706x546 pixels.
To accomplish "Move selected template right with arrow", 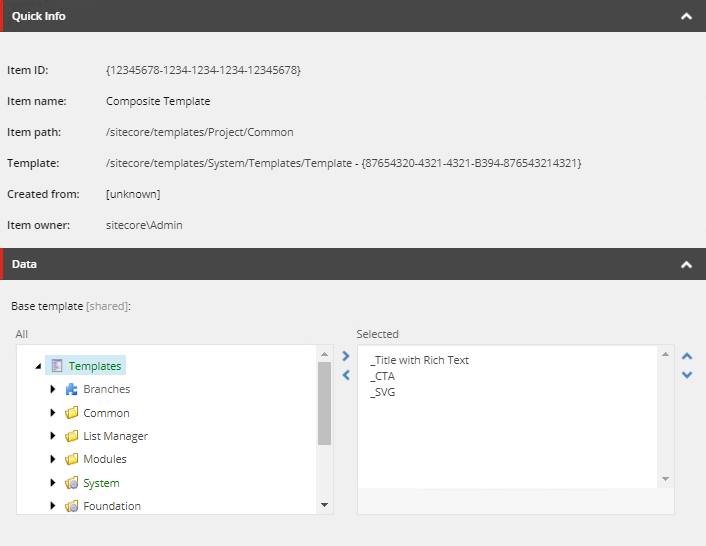I will (x=346, y=356).
